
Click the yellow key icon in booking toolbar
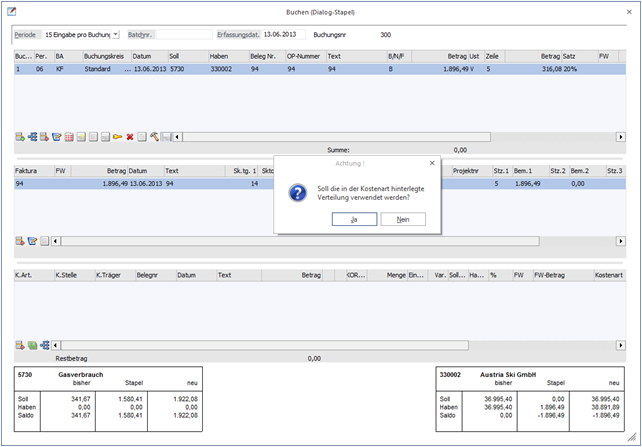pyautogui.click(x=117, y=136)
